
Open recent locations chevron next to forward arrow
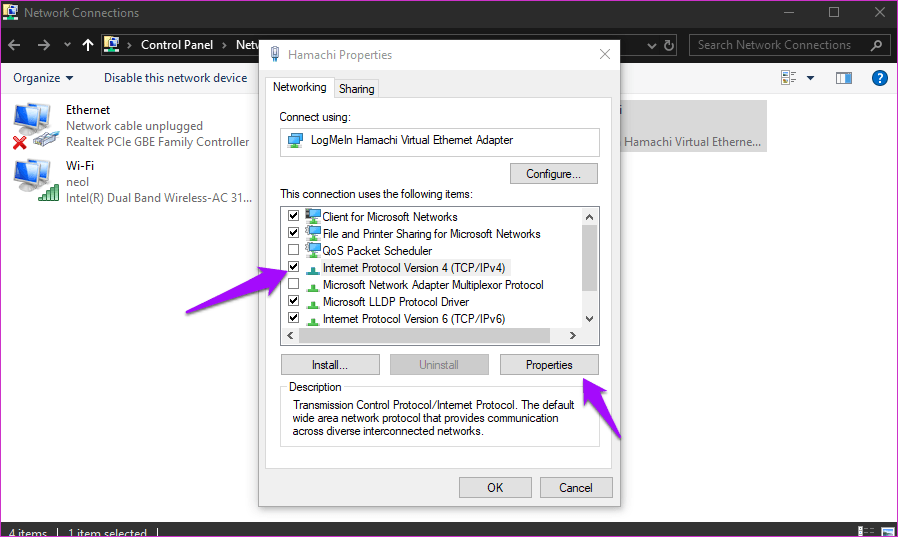(x=67, y=45)
